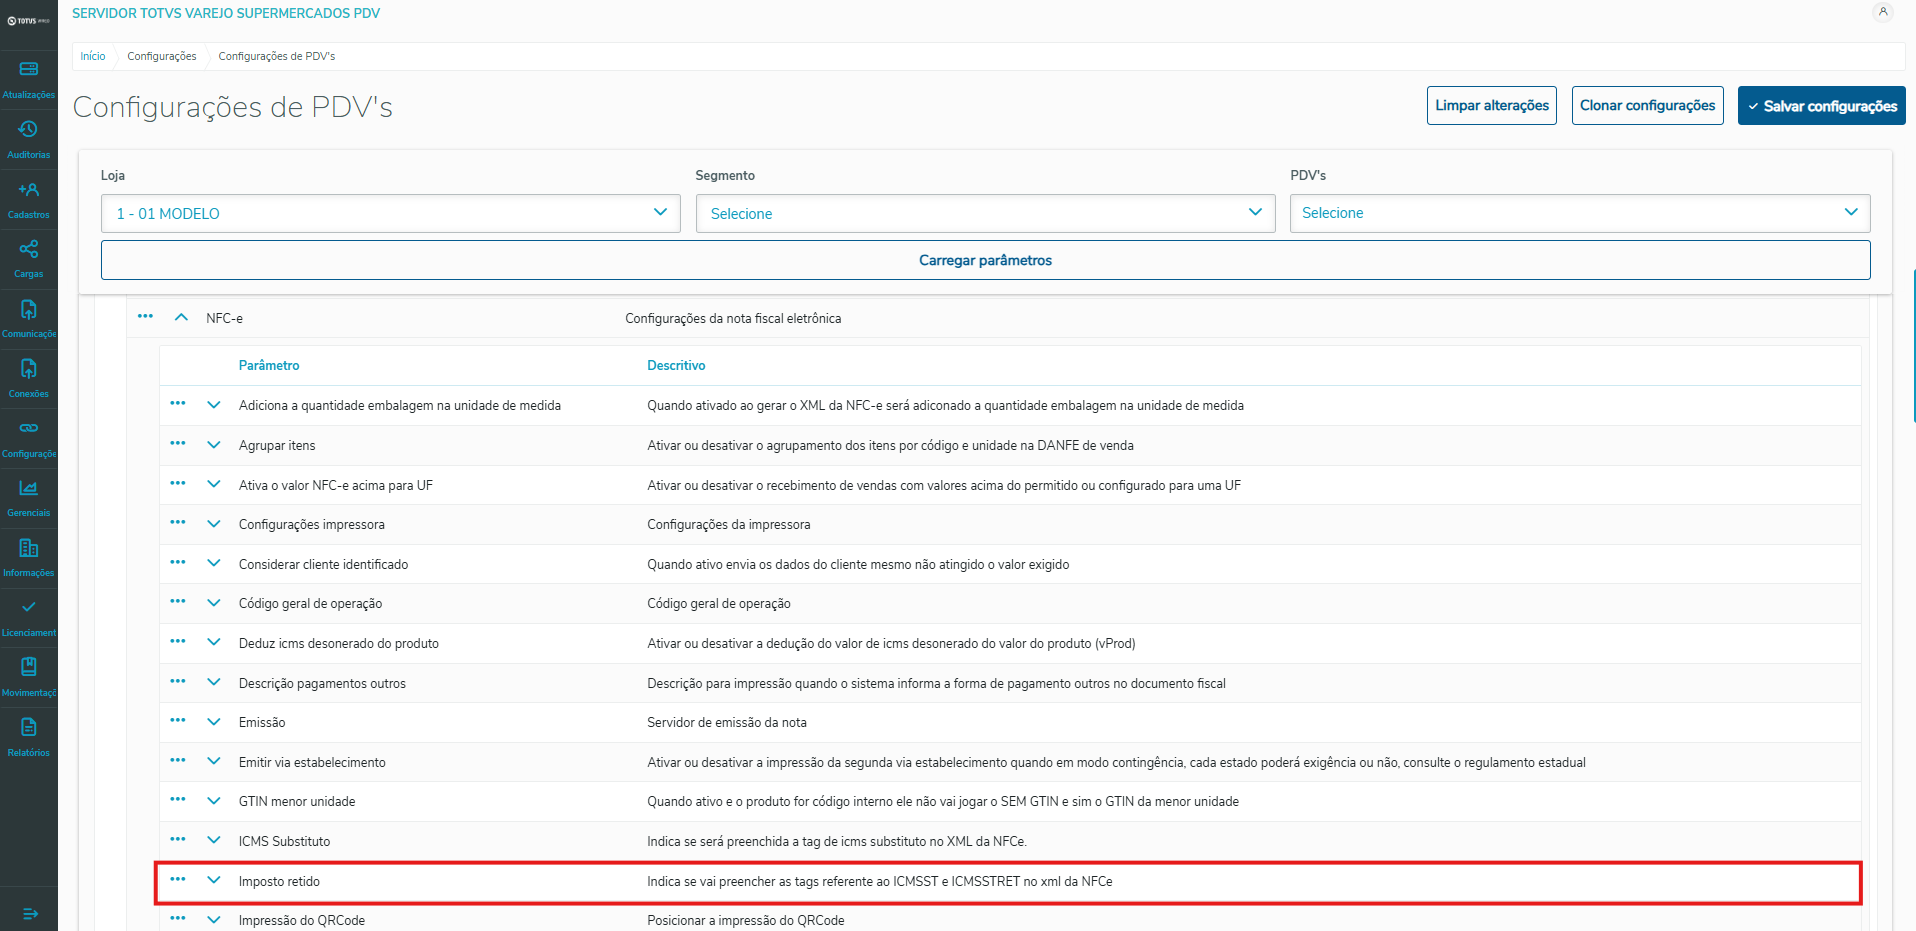
Task: Open Atualizações in the sidebar
Action: [x=28, y=80]
